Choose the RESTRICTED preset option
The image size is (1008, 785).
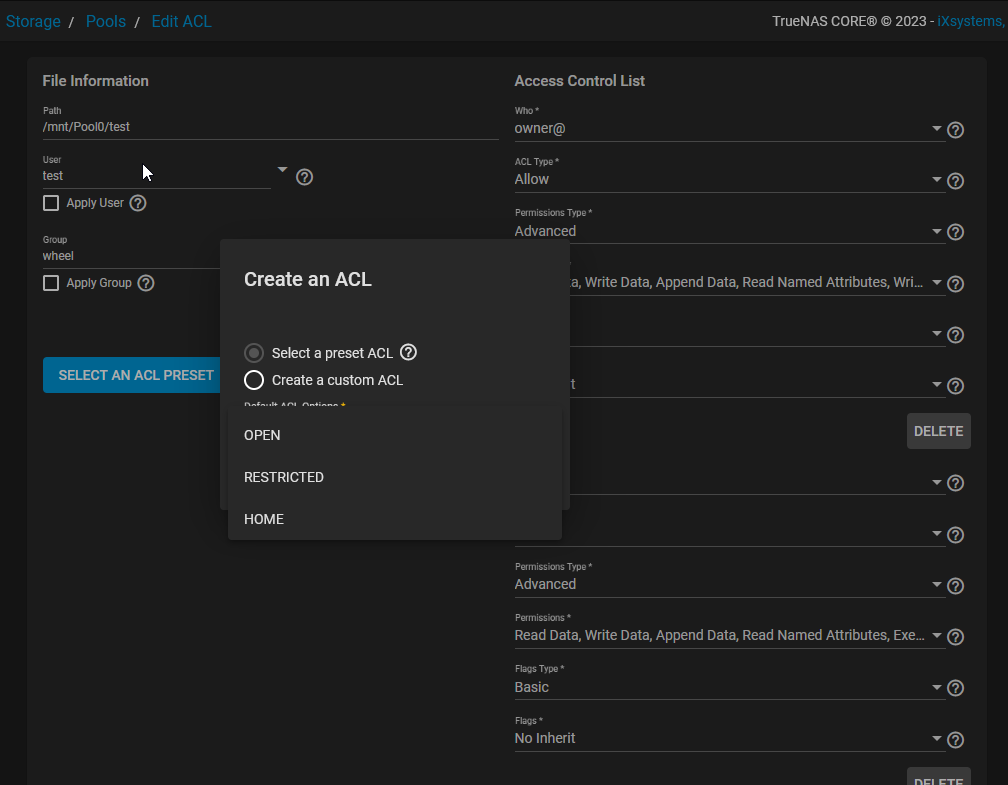click(x=283, y=476)
